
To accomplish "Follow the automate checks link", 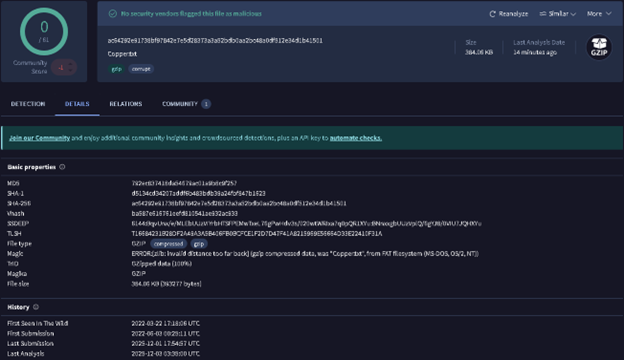I will click(356, 138).
